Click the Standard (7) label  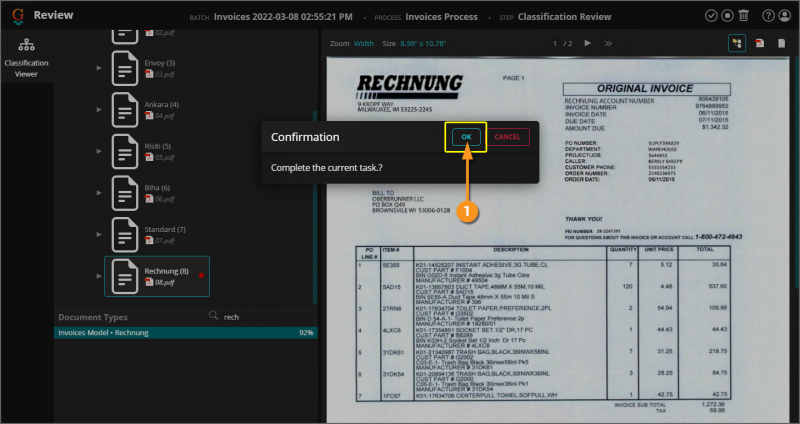tap(165, 230)
